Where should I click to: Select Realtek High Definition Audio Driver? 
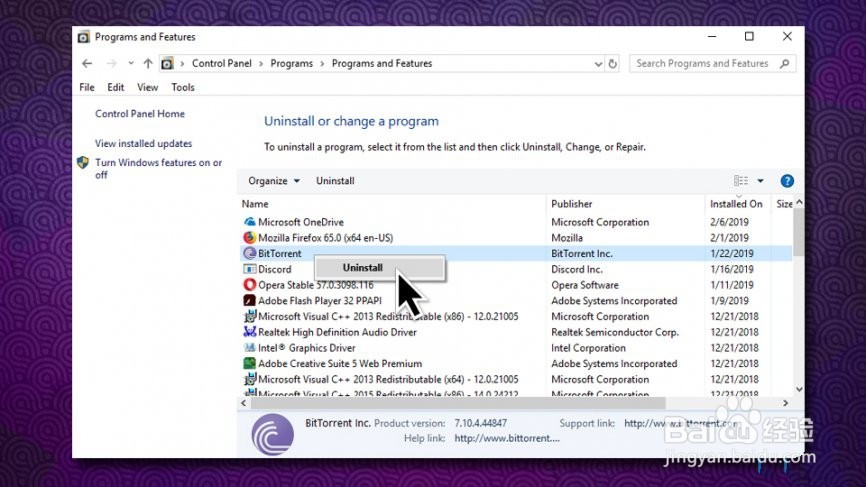pyautogui.click(x=337, y=332)
